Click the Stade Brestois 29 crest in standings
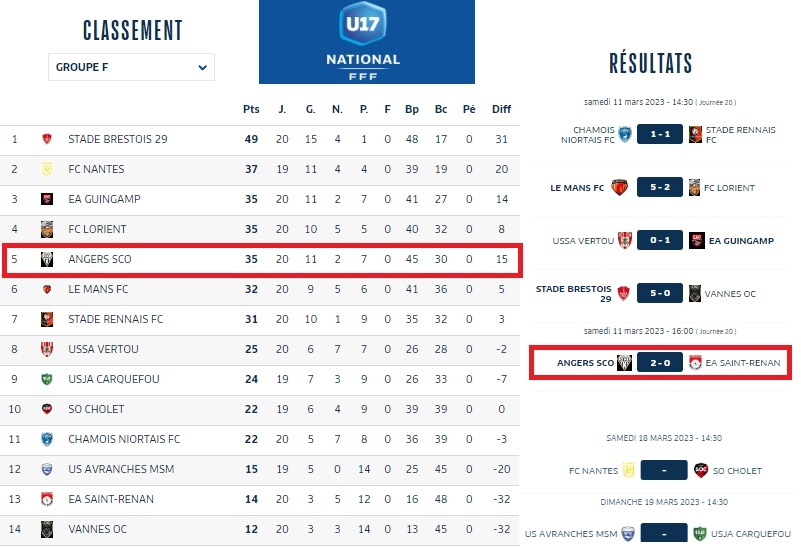 (x=47, y=139)
